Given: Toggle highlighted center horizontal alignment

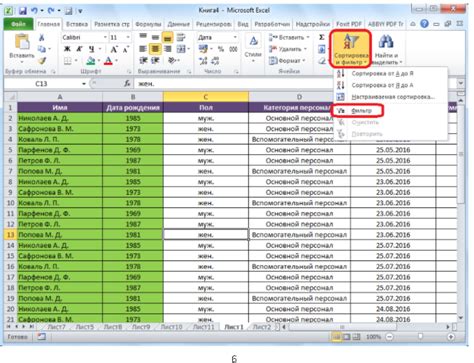Looking at the screenshot, I should [155, 49].
